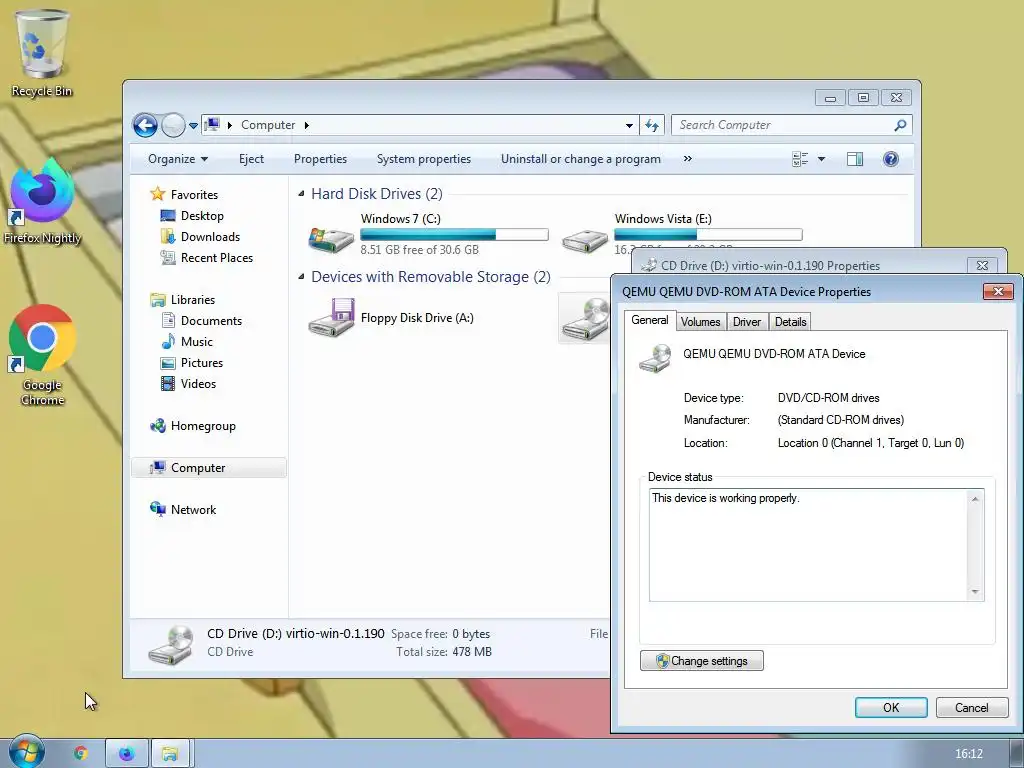Viewport: 1024px width, 768px height.
Task: Close the CD Drive (D:) Properties window
Action: 982,265
